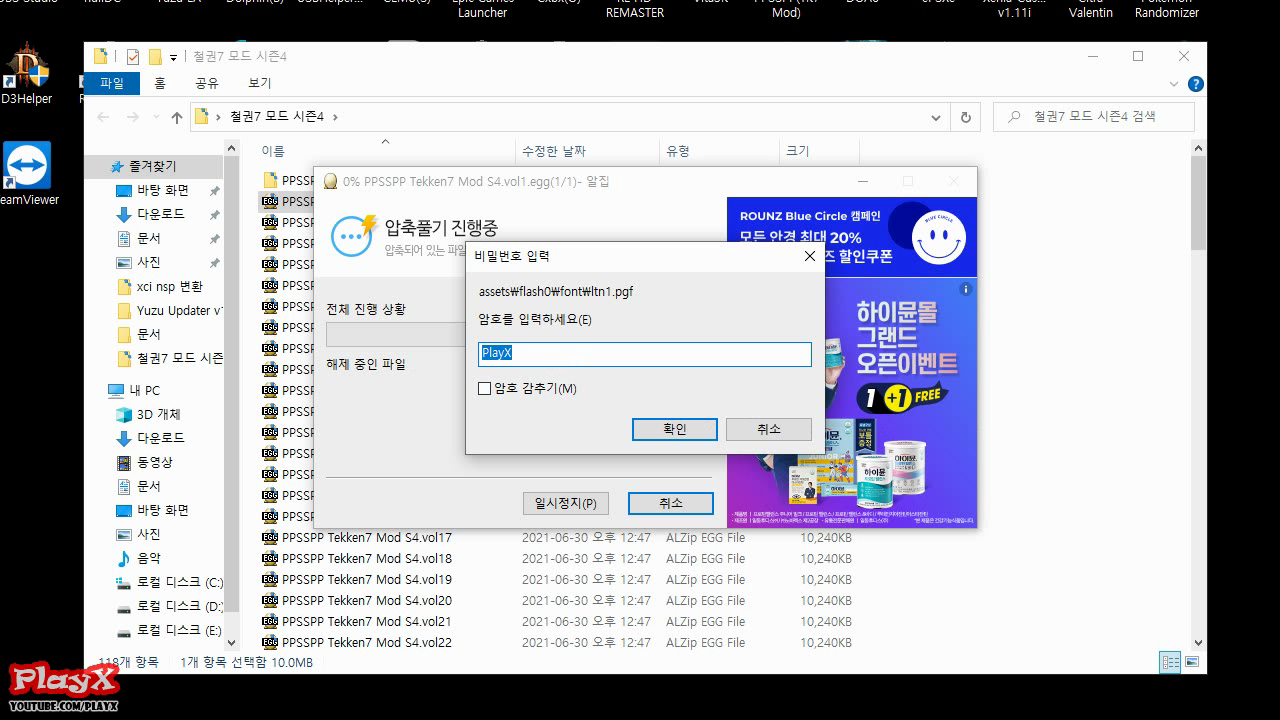The width and height of the screenshot is (1280, 720).
Task: Open the quick access toolbar customize dropdown
Action: click(x=174, y=57)
